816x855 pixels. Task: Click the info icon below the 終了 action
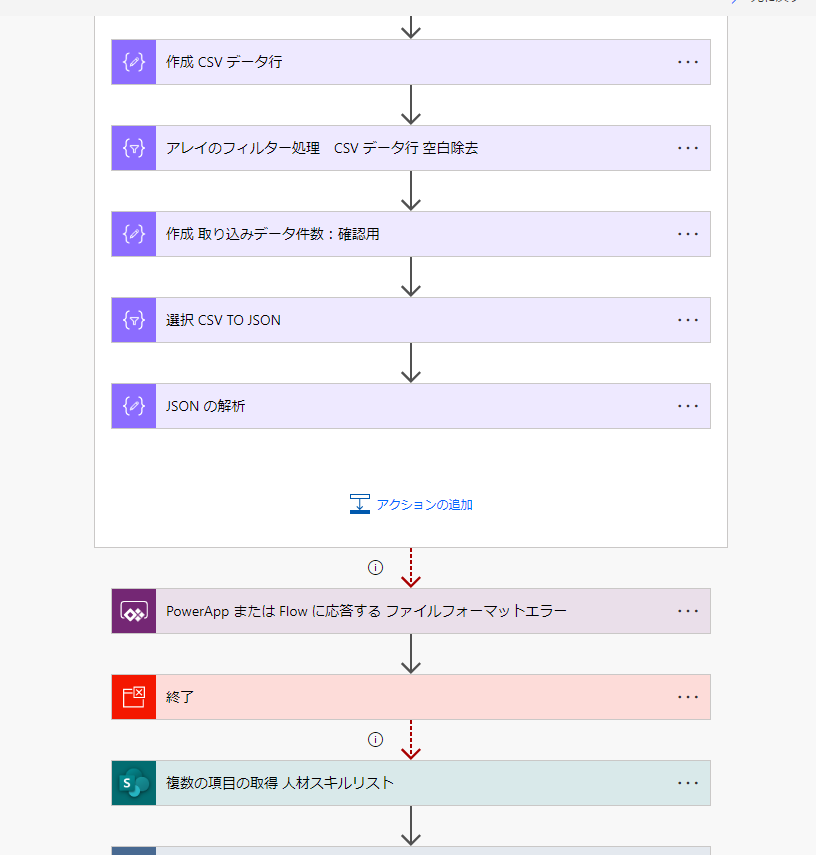(x=375, y=740)
